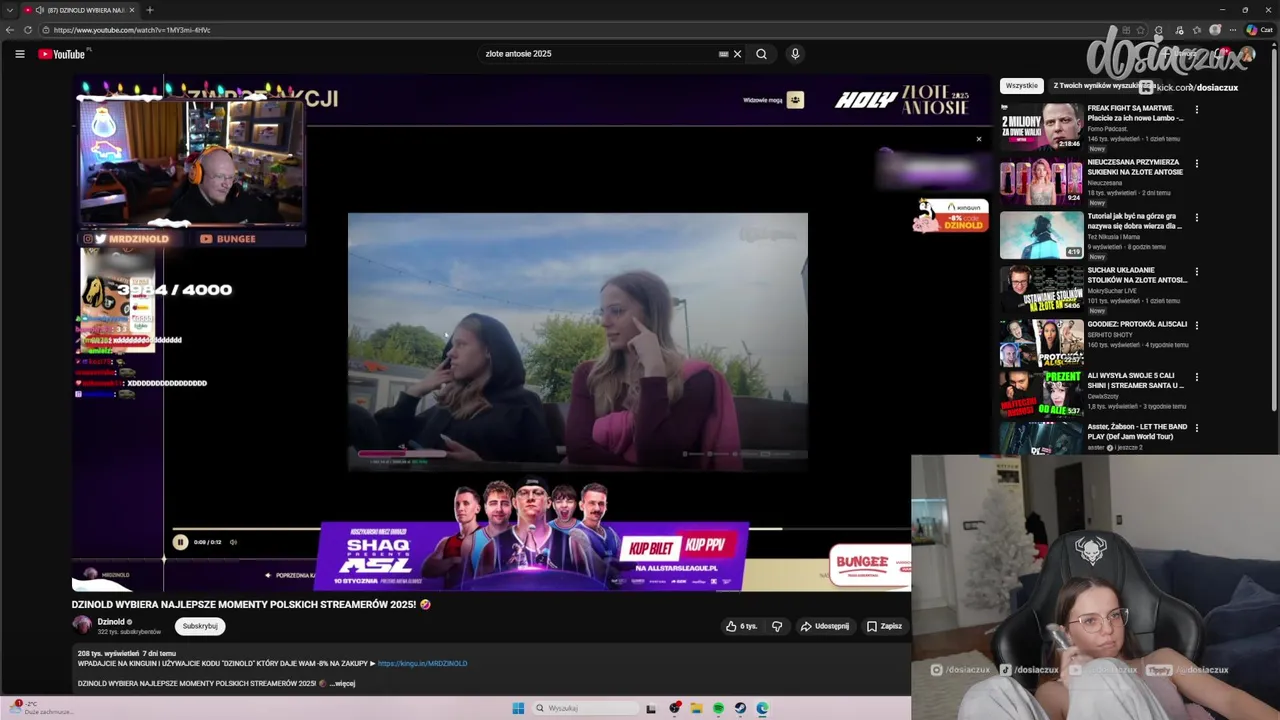Click the 'SERHITO SHOTY' channel name
This screenshot has height=720, width=1280.
[1110, 335]
